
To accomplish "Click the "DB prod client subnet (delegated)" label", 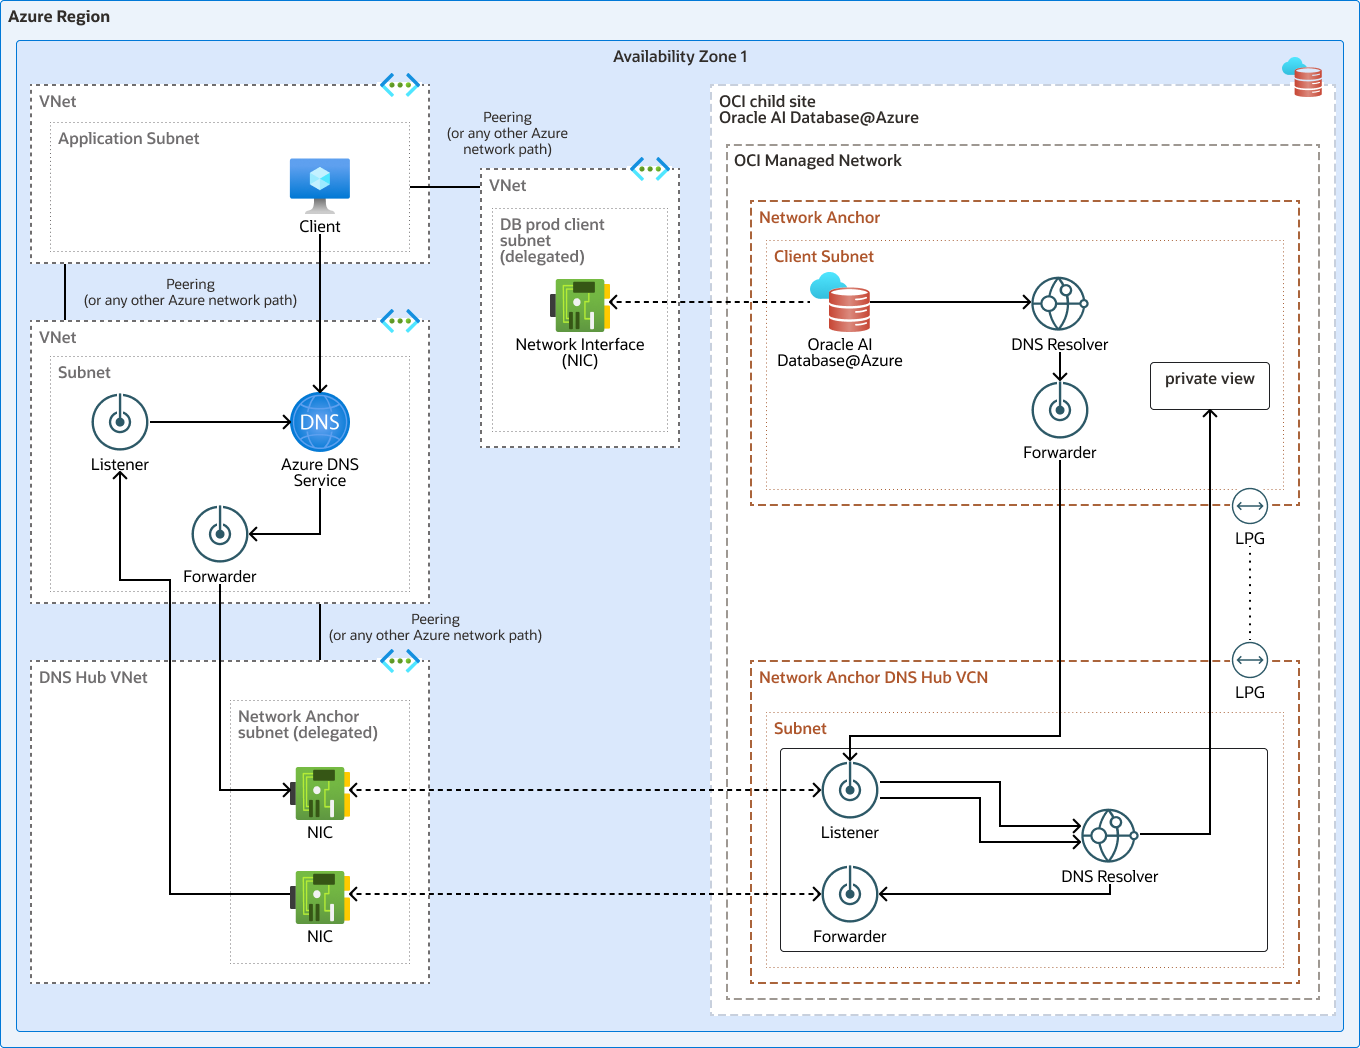I will [x=552, y=240].
